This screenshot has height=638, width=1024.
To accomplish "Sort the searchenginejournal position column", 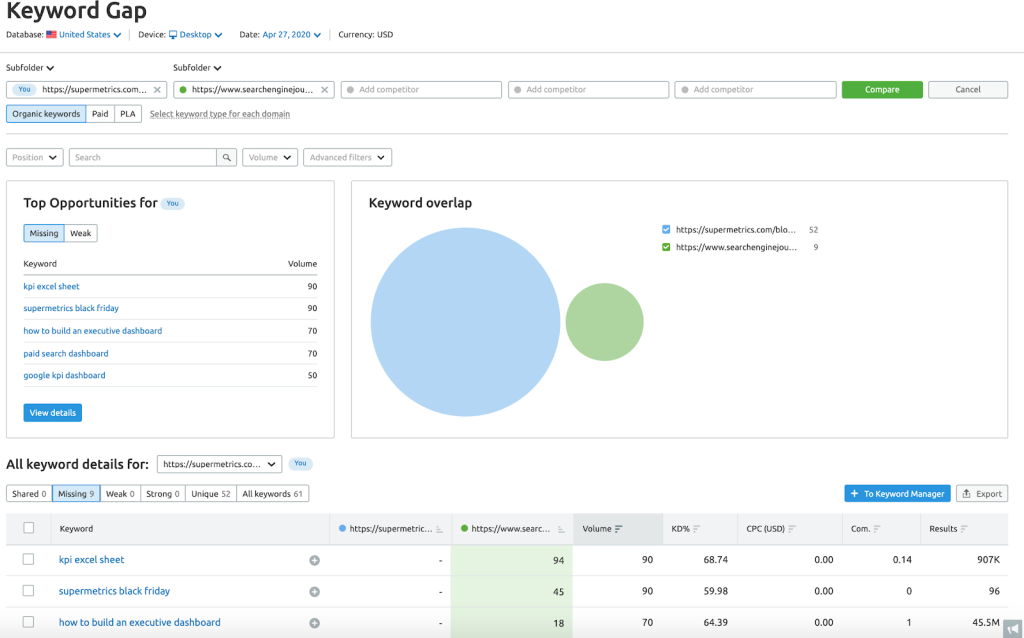I will point(561,530).
